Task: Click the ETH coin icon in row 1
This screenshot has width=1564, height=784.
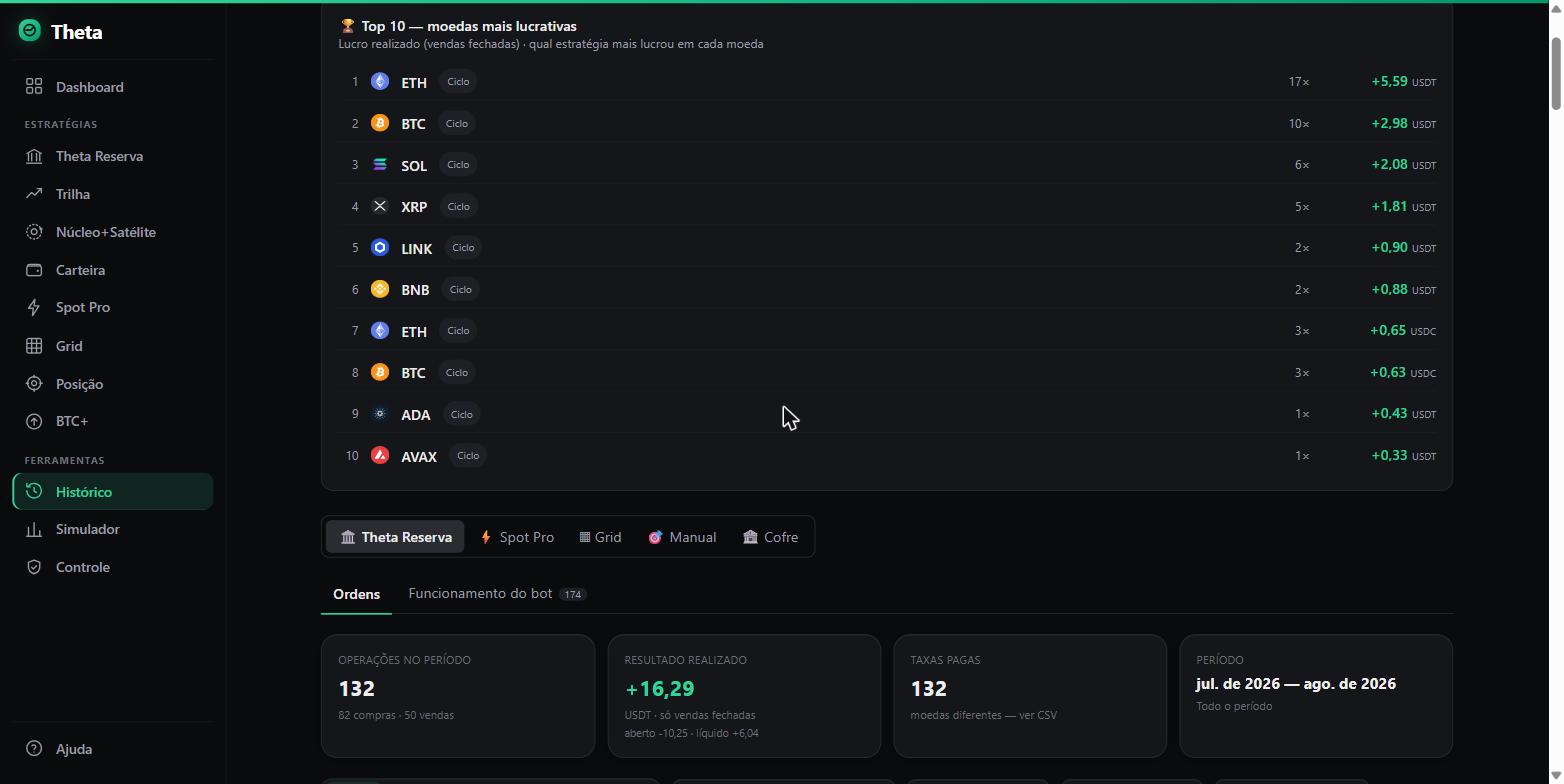Action: click(380, 82)
